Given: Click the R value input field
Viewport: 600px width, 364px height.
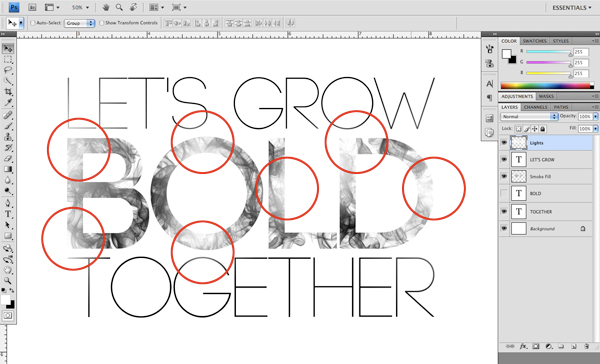Looking at the screenshot, I should tap(580, 52).
